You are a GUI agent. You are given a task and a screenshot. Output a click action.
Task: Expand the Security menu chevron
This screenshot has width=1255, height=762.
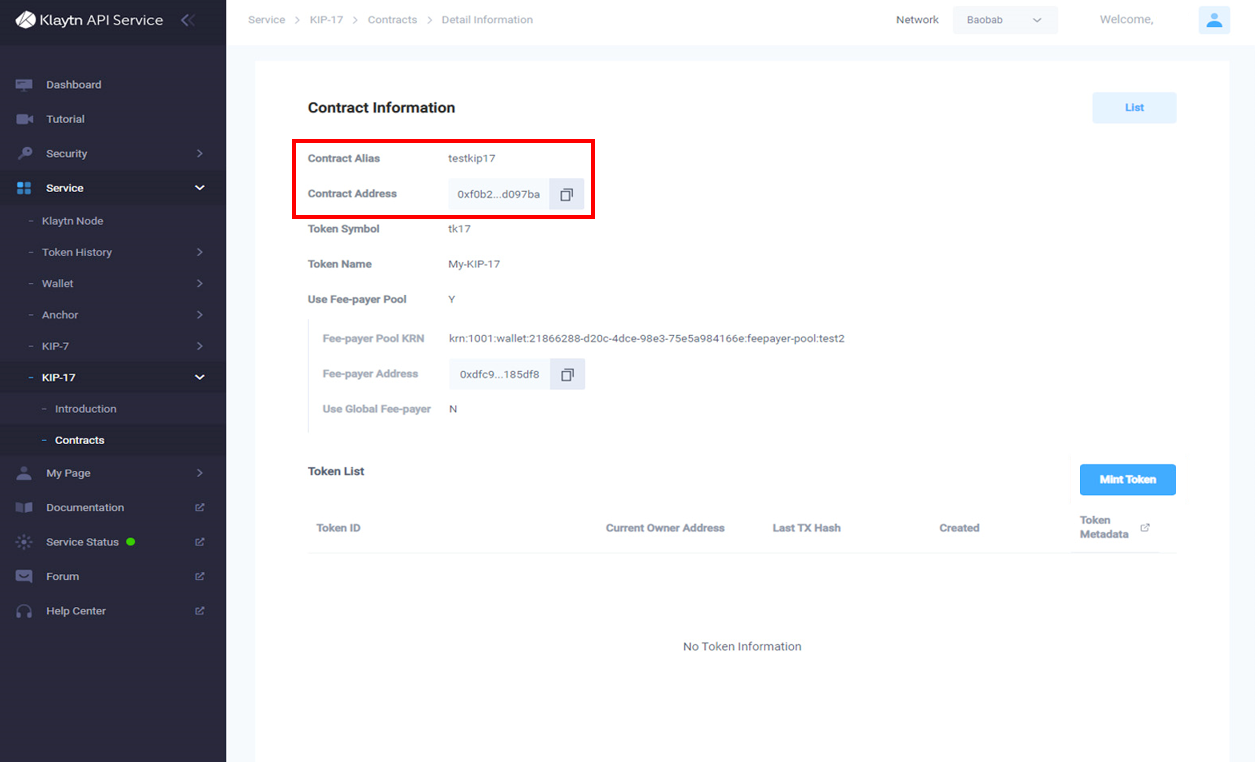point(200,154)
